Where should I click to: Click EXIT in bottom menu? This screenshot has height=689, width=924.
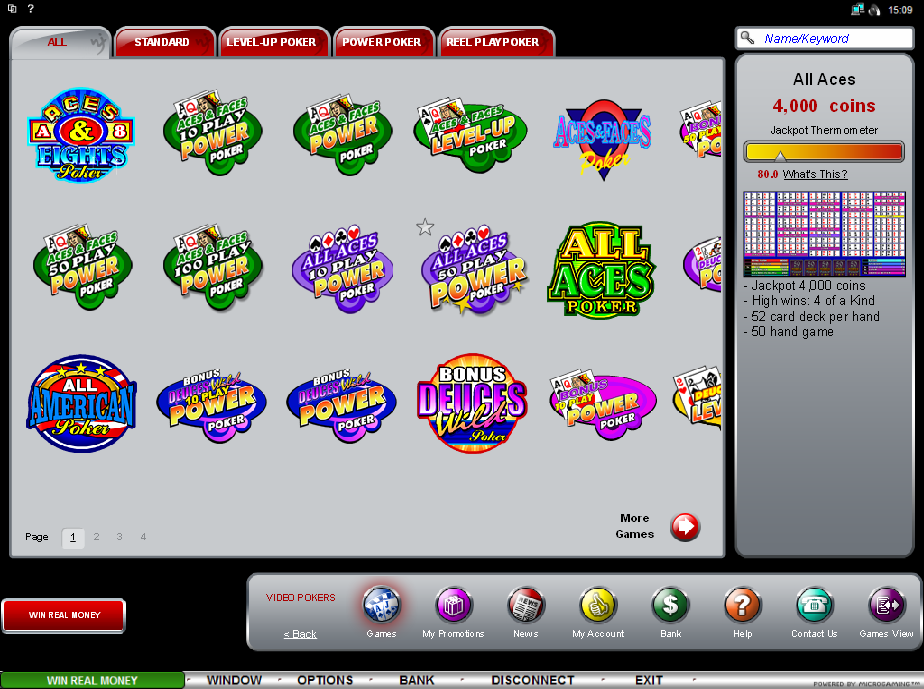(649, 680)
